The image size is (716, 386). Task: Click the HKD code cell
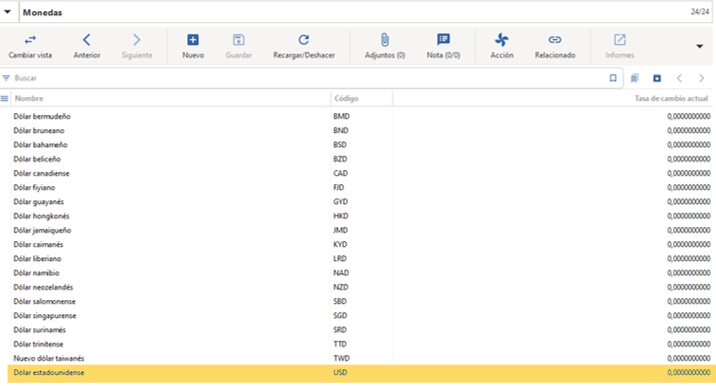[341, 216]
